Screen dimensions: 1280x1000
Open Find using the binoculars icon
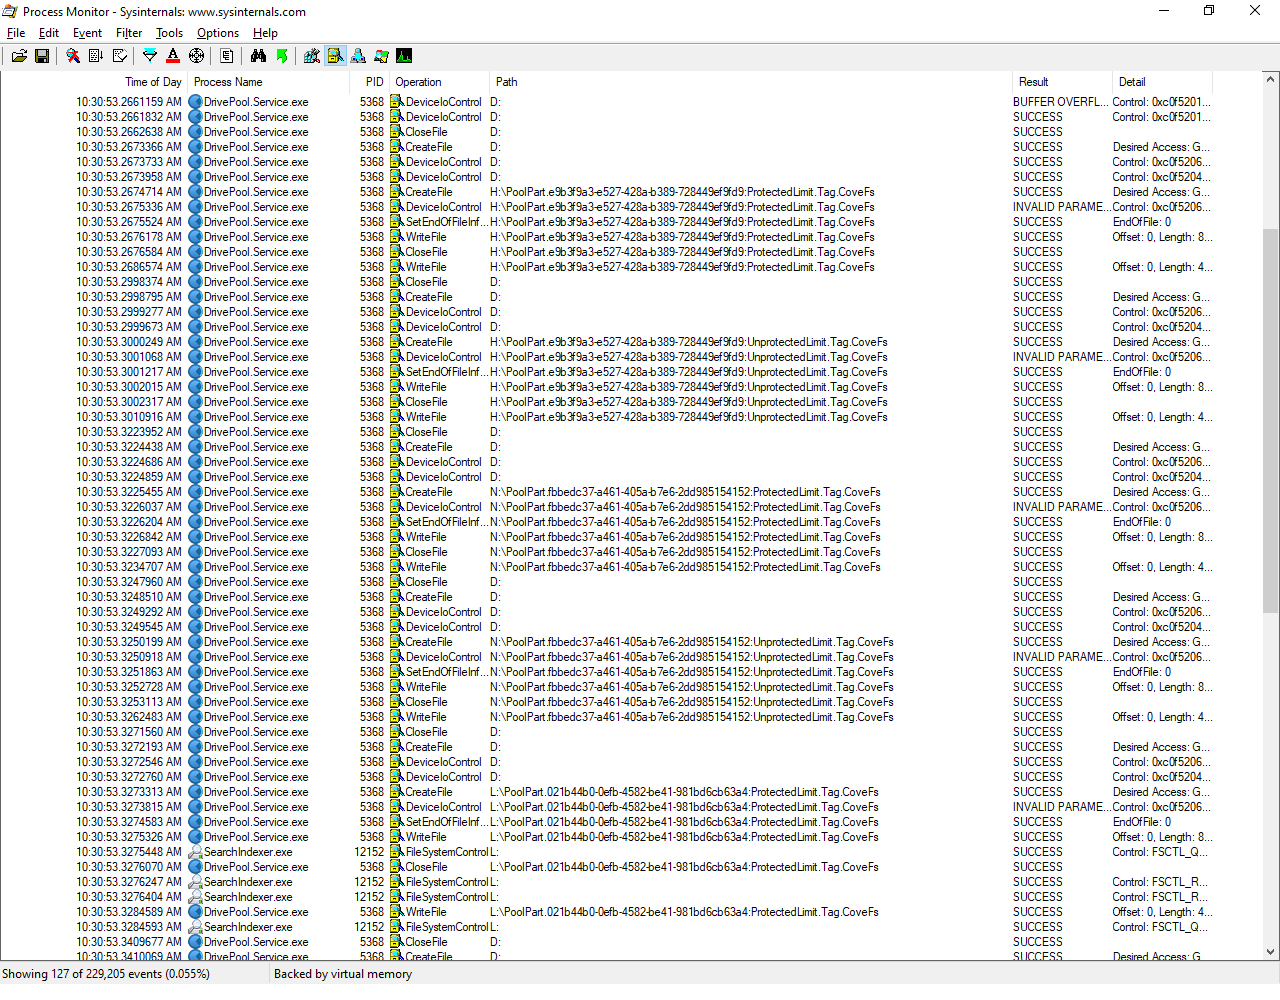[x=259, y=56]
